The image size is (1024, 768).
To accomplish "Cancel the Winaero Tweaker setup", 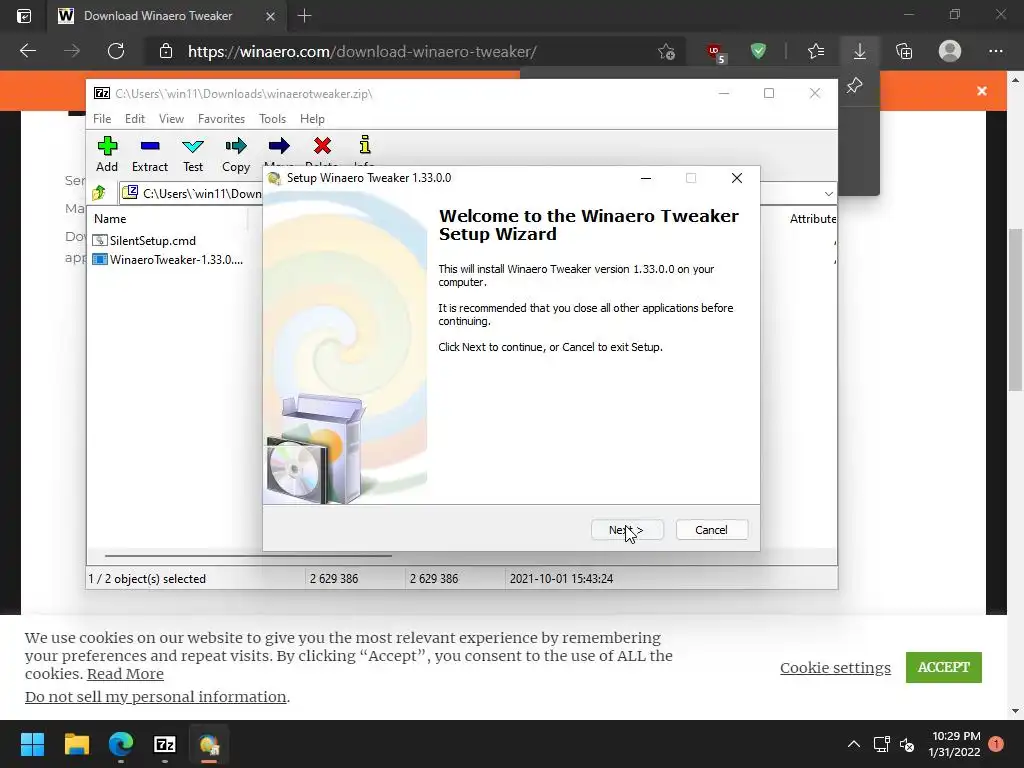I will point(711,530).
